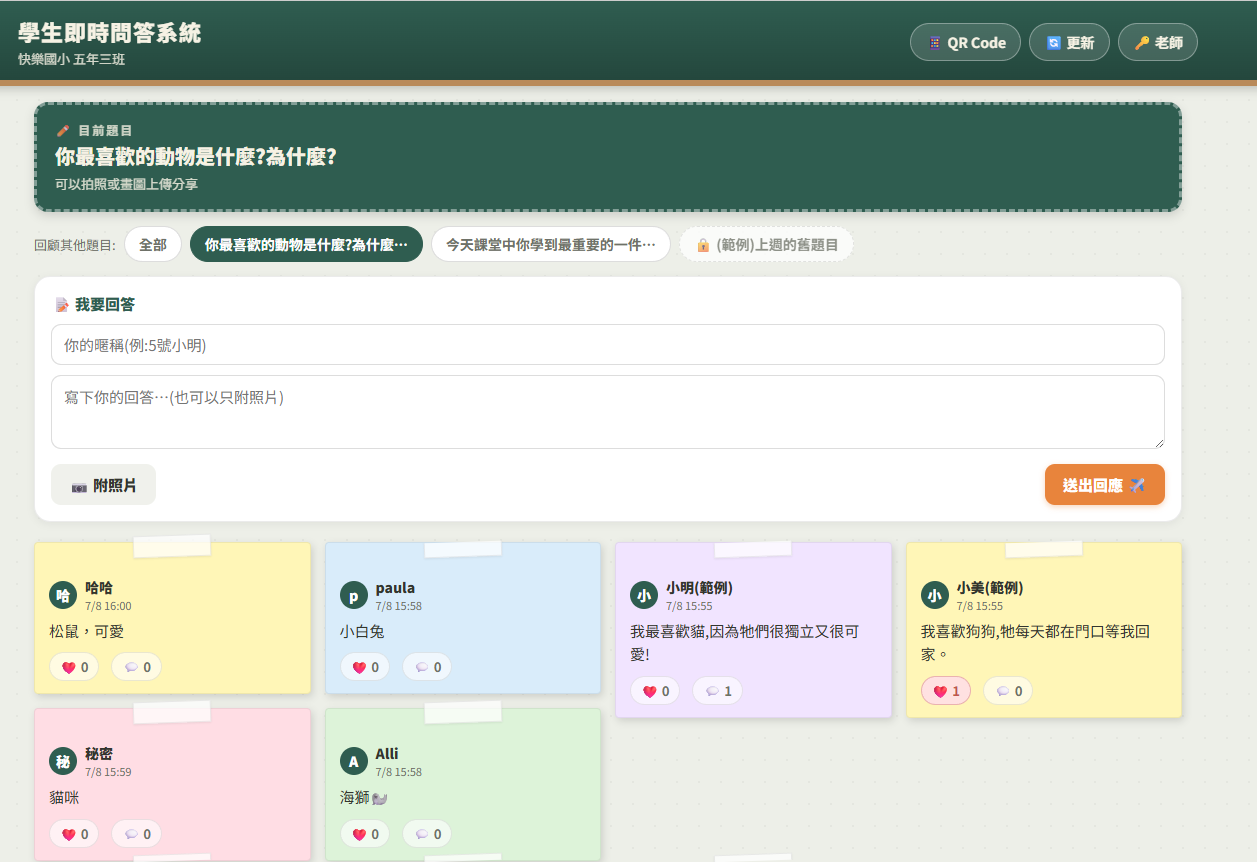Open comments on paula's post
This screenshot has height=862, width=1257.
[x=427, y=667]
